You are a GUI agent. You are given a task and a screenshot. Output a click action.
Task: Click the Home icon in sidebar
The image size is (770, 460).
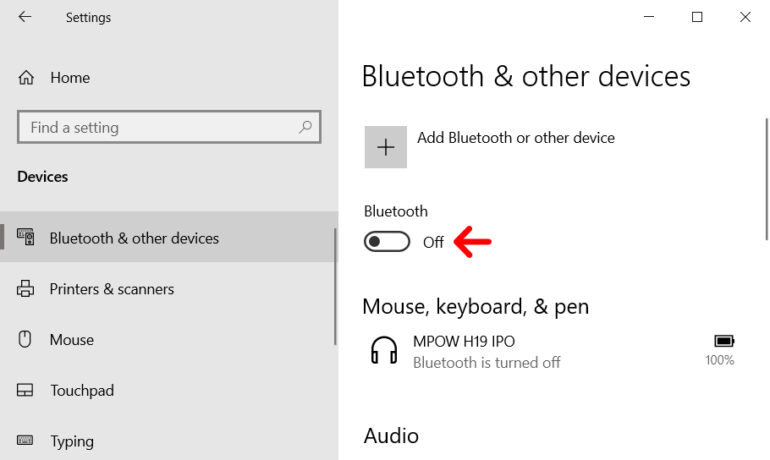pos(26,78)
